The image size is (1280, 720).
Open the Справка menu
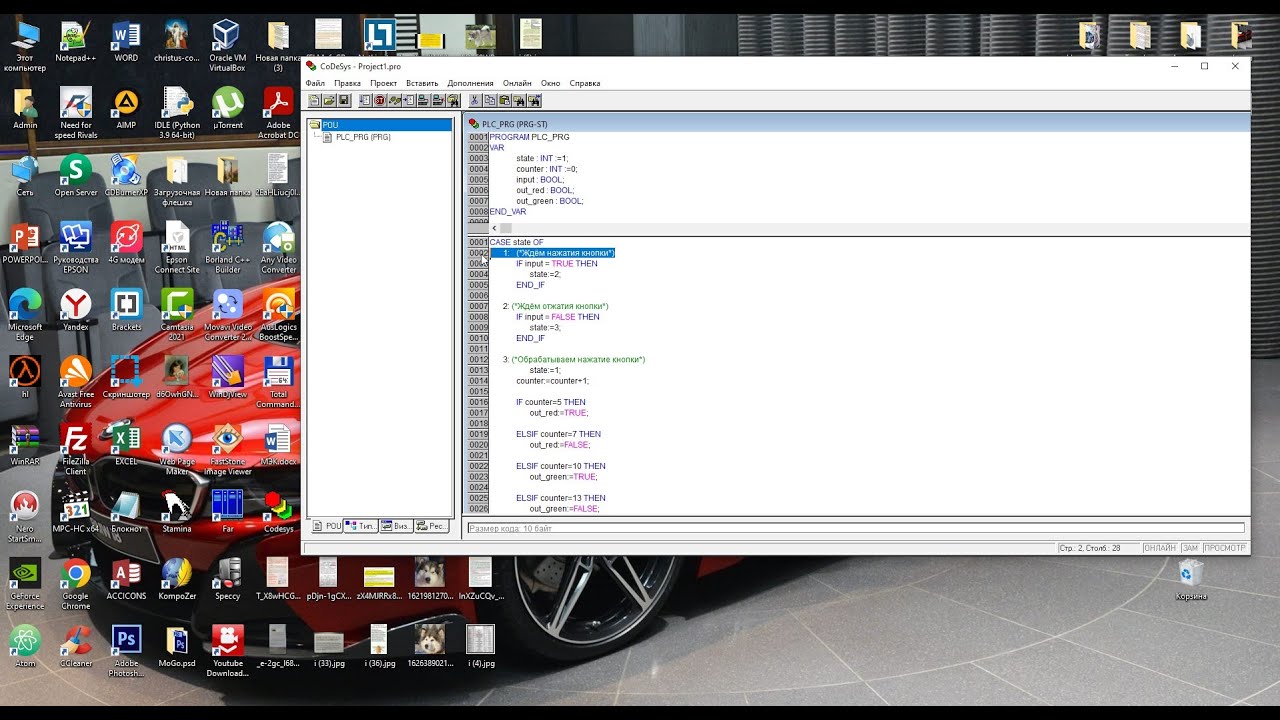tap(584, 83)
